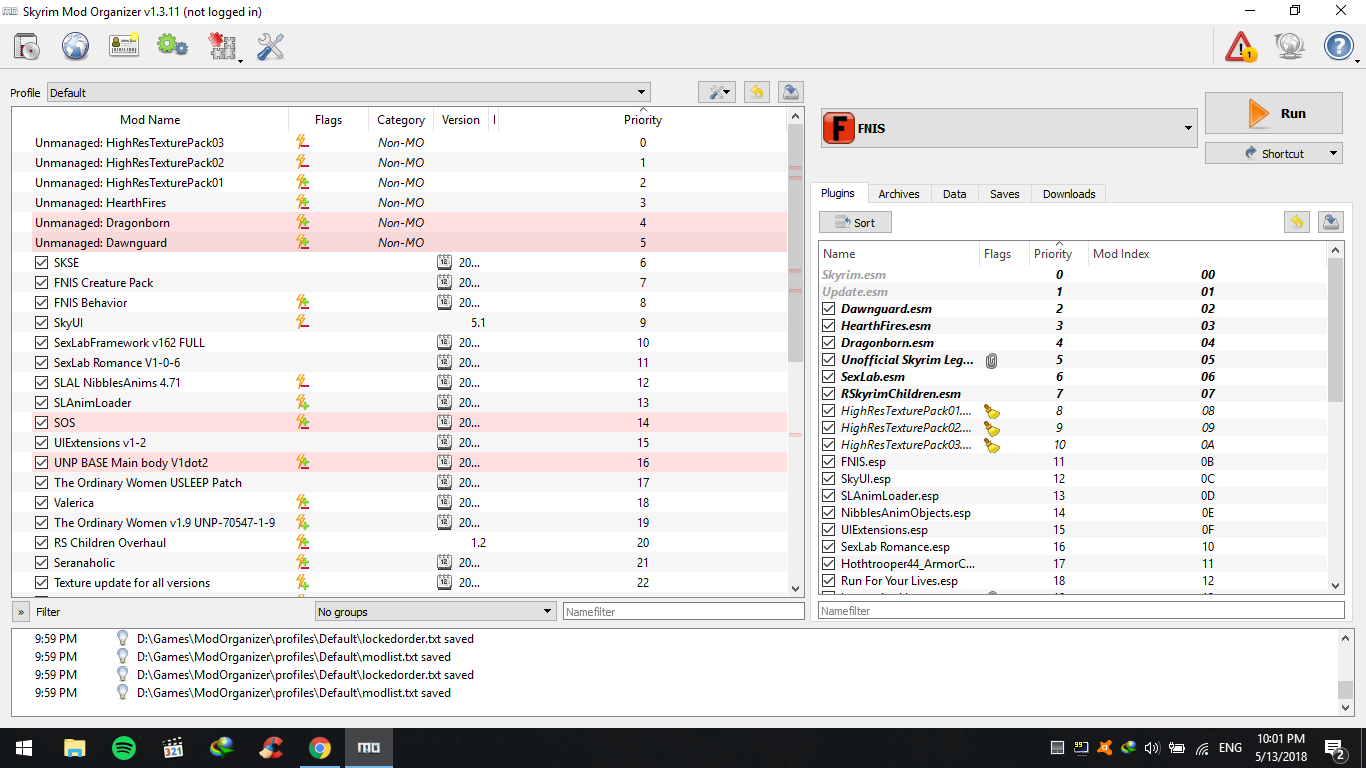Select the Unmanaged: Dragonborn row
The width and height of the screenshot is (1366, 768).
tap(400, 222)
